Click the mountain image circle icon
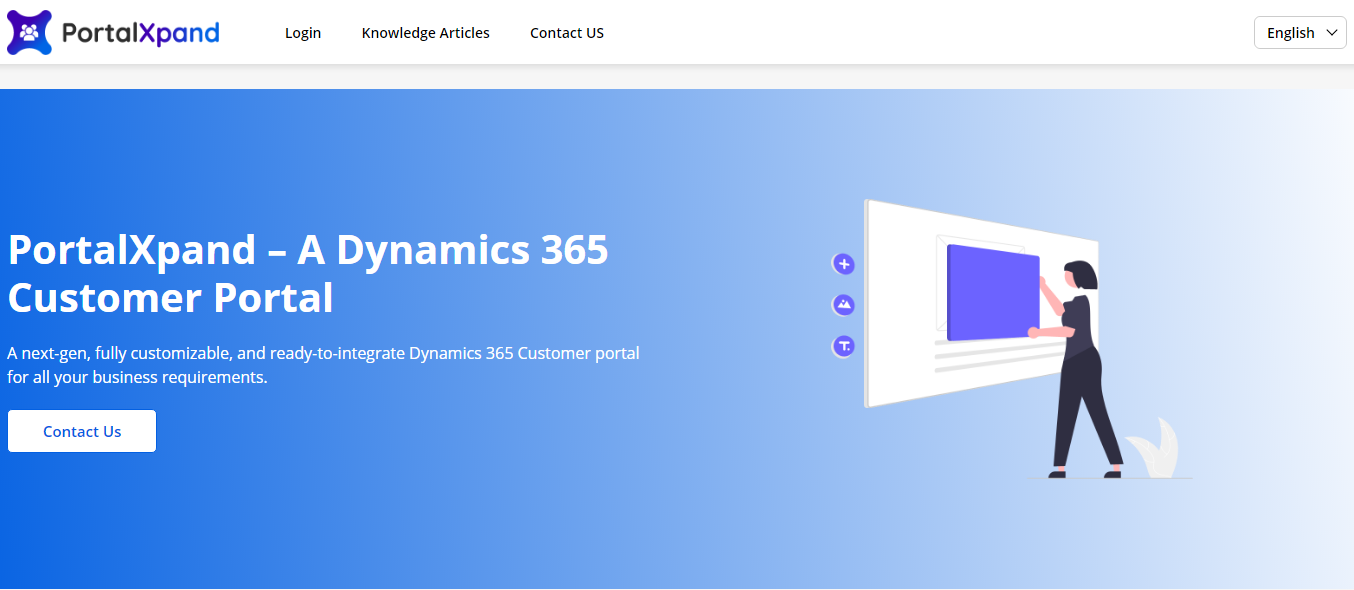1354x590 pixels. tap(844, 305)
